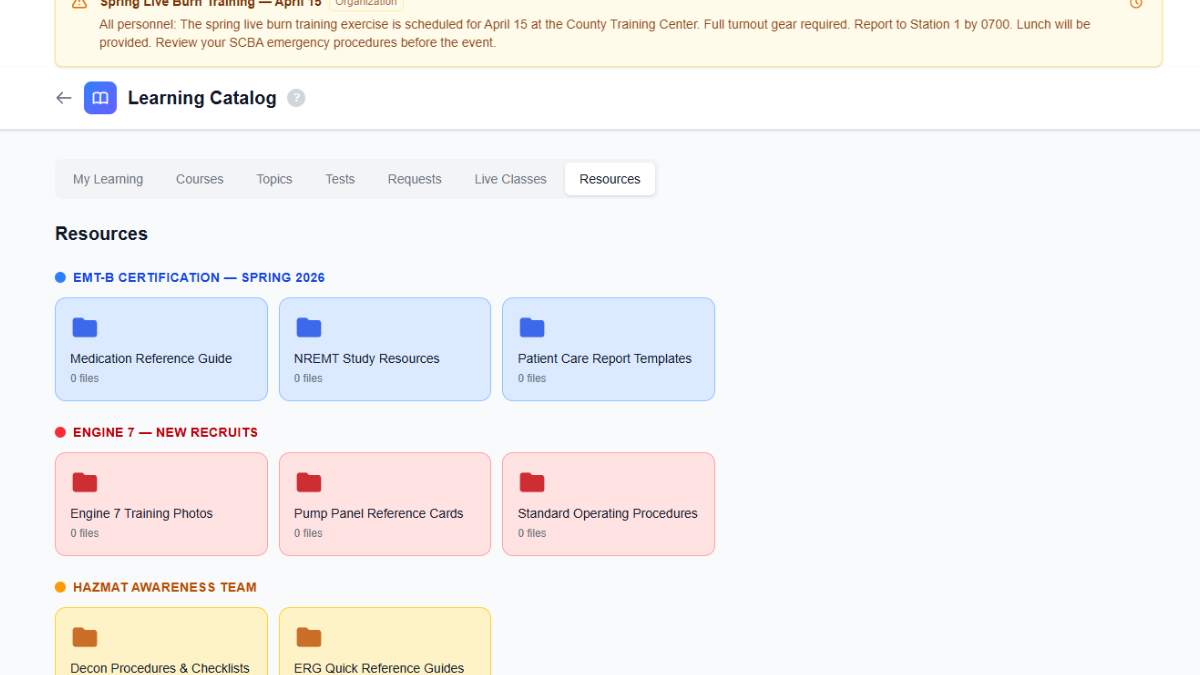Image resolution: width=1200 pixels, height=675 pixels.
Task: Click the NREMT Study Resources folder icon
Action: pos(309,328)
